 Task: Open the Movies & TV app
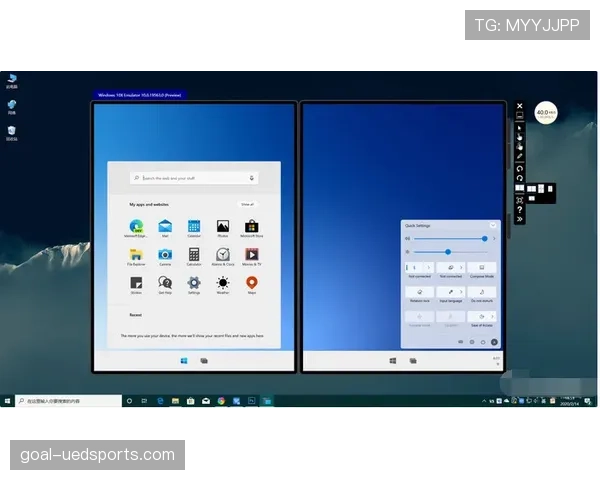[x=251, y=254]
